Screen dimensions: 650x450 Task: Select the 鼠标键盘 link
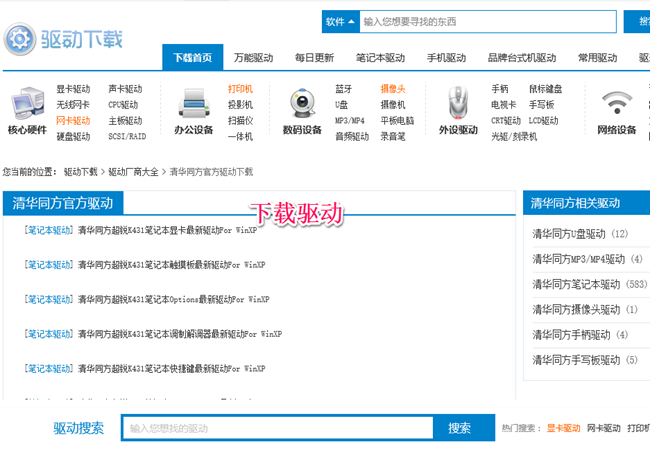pos(546,89)
